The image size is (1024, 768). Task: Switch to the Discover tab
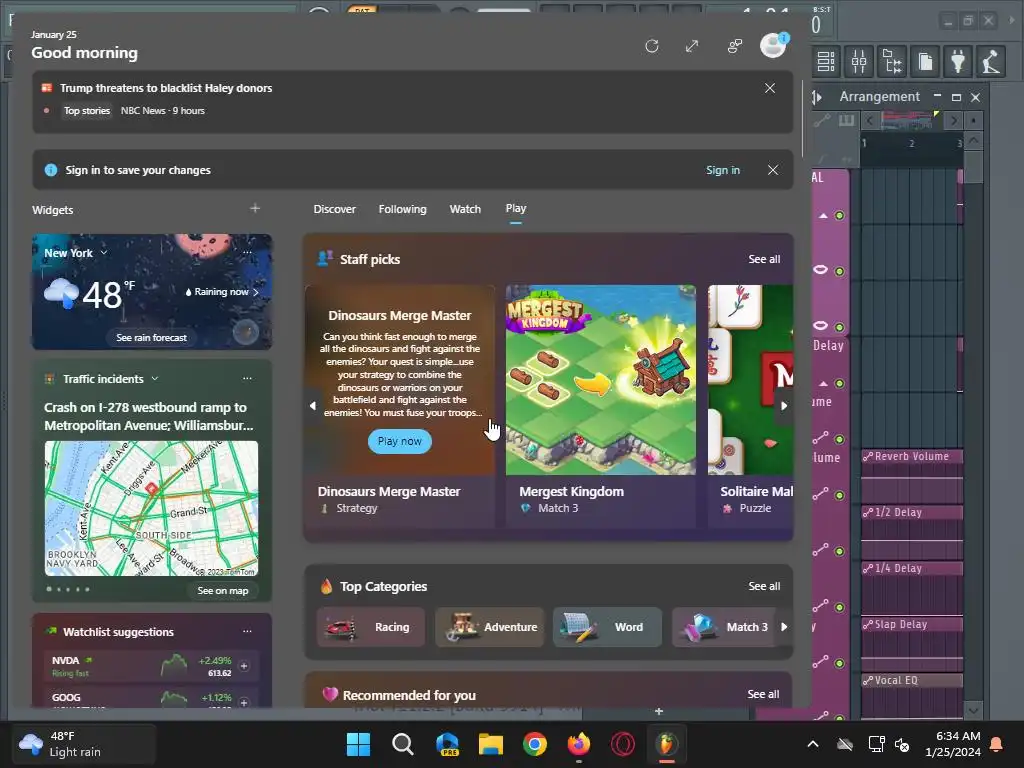[x=334, y=209]
